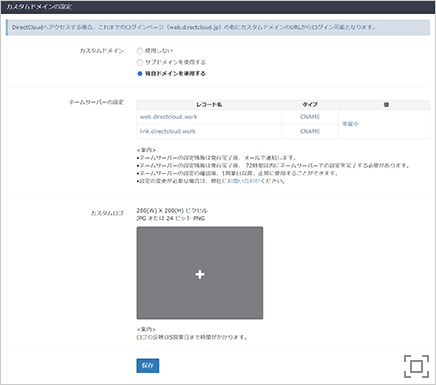
Task: Click the 準備中 value cell
Action: 384,124
